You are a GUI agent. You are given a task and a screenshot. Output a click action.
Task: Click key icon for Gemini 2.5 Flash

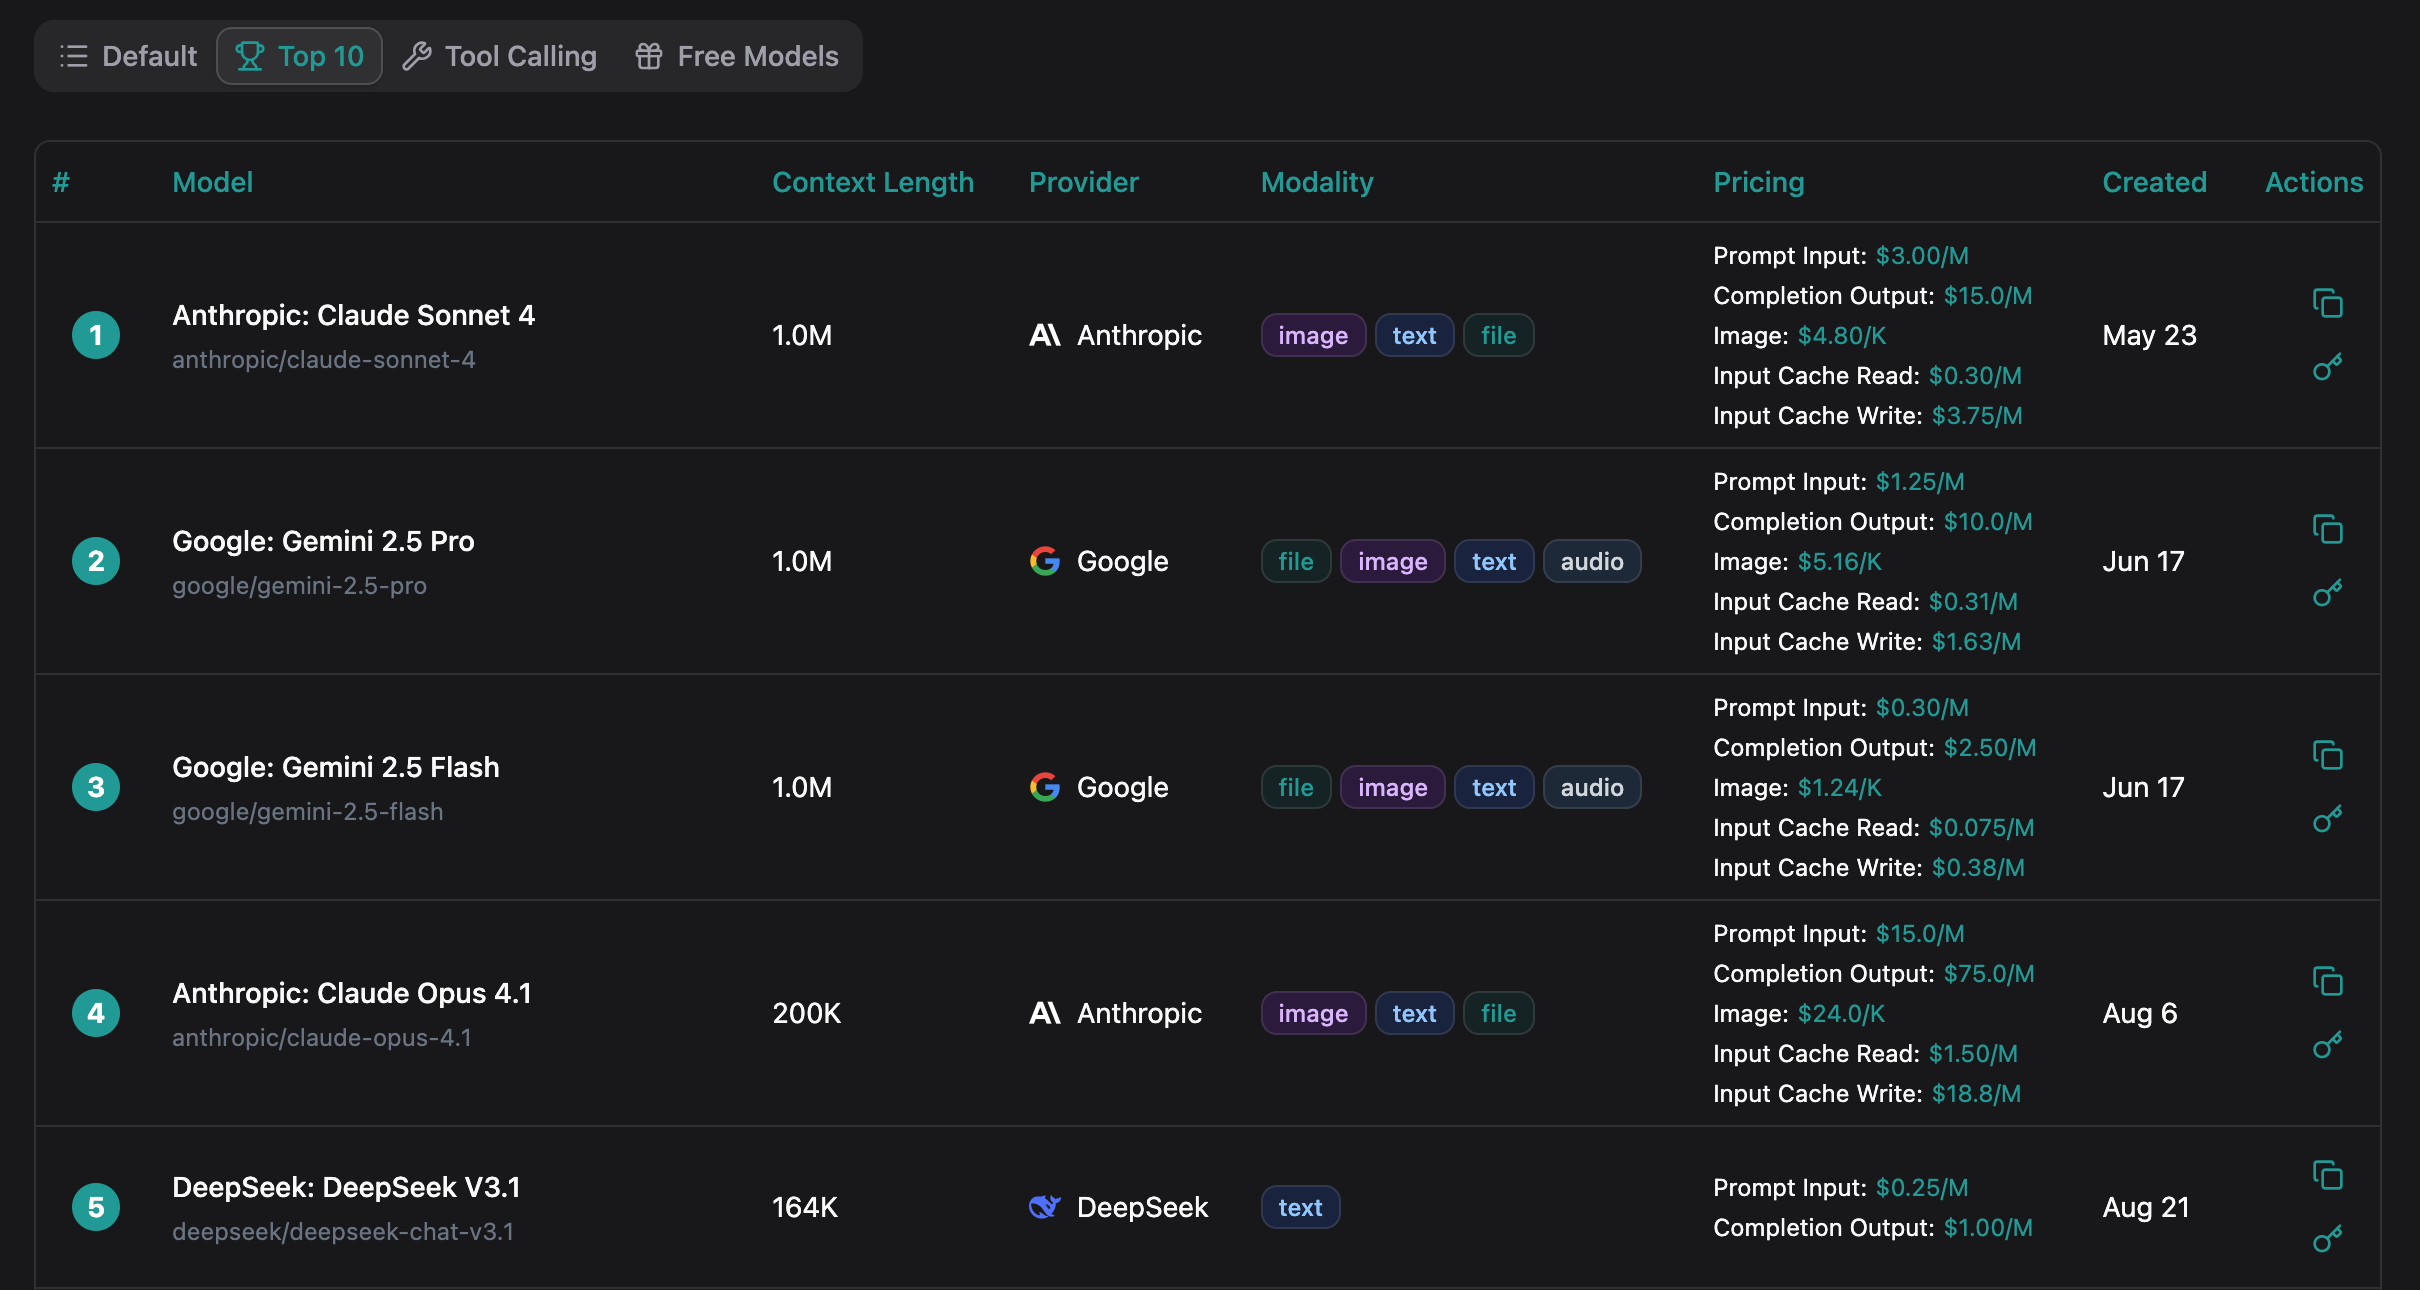pyautogui.click(x=2327, y=819)
